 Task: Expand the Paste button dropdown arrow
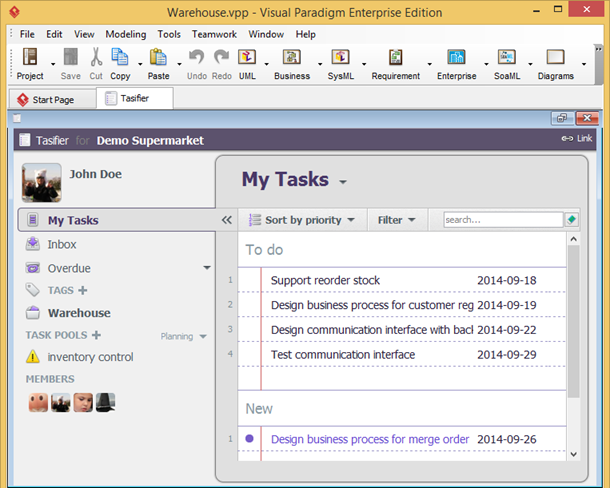tap(179, 64)
